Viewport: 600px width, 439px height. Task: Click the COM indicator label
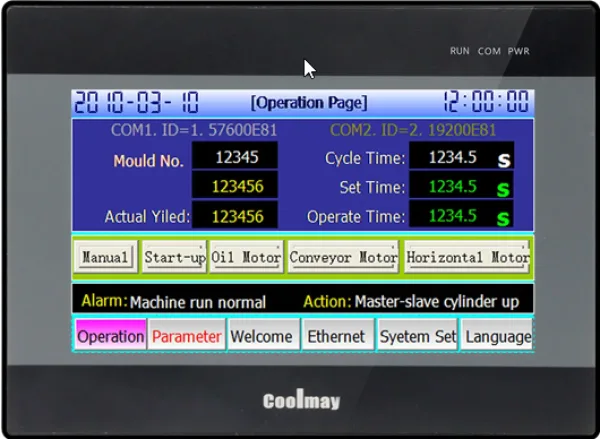(489, 51)
